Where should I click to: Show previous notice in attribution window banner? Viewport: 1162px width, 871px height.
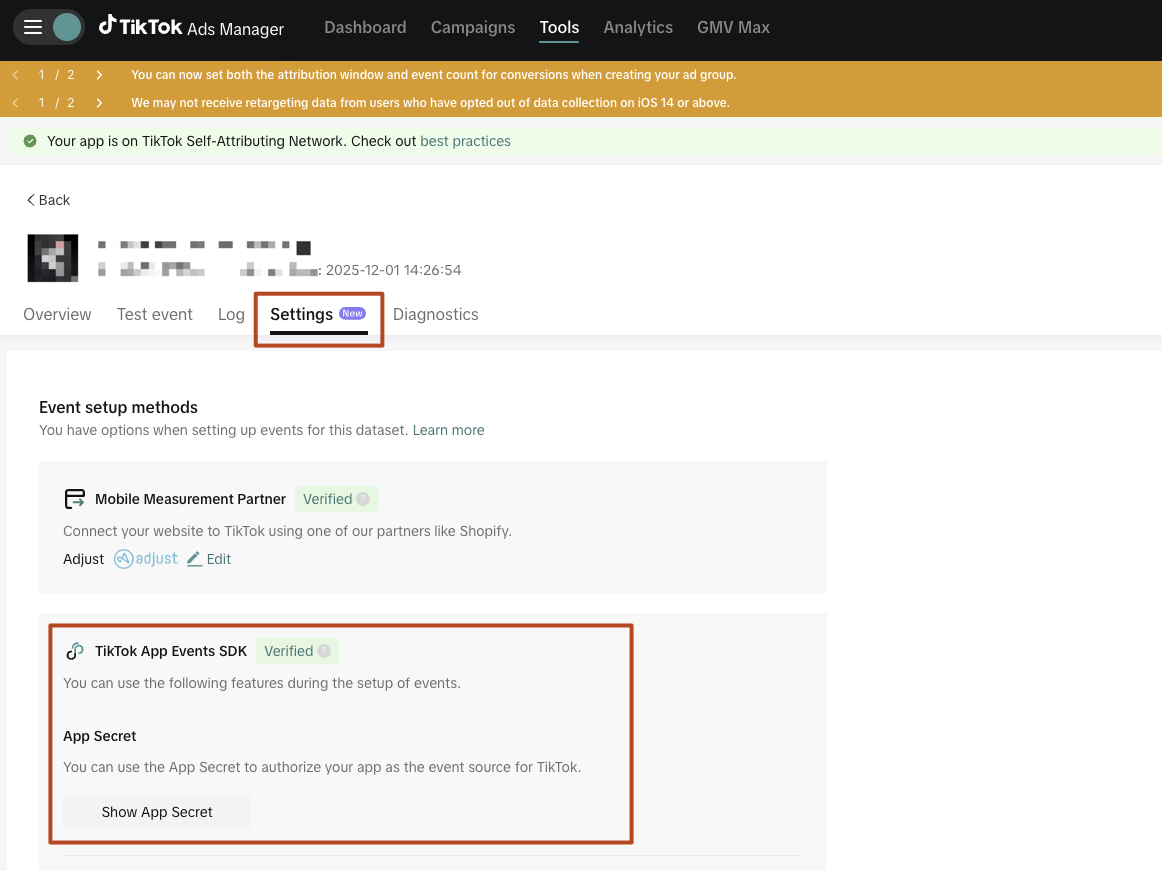16,75
